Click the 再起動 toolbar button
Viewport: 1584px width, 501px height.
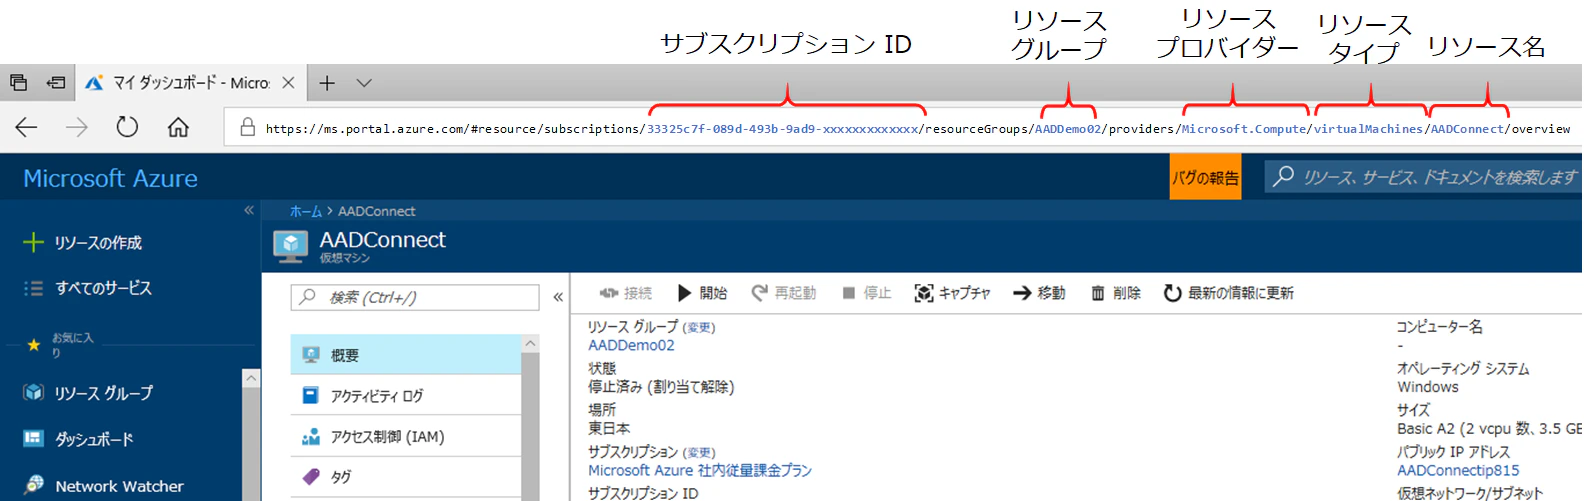click(784, 293)
